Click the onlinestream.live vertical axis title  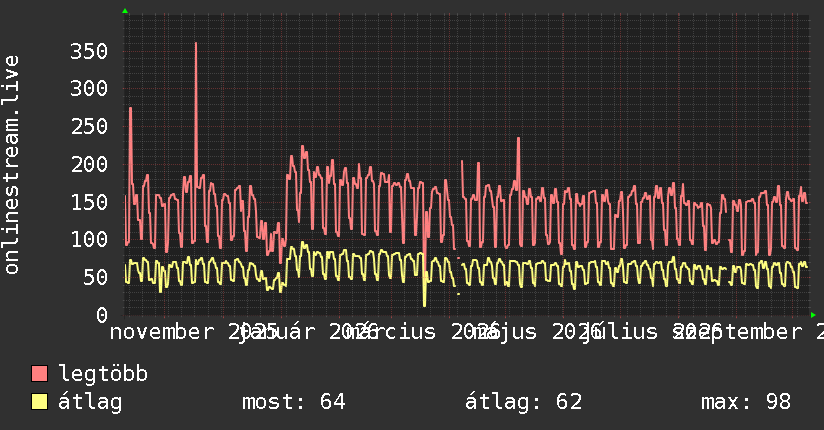pos(11,165)
